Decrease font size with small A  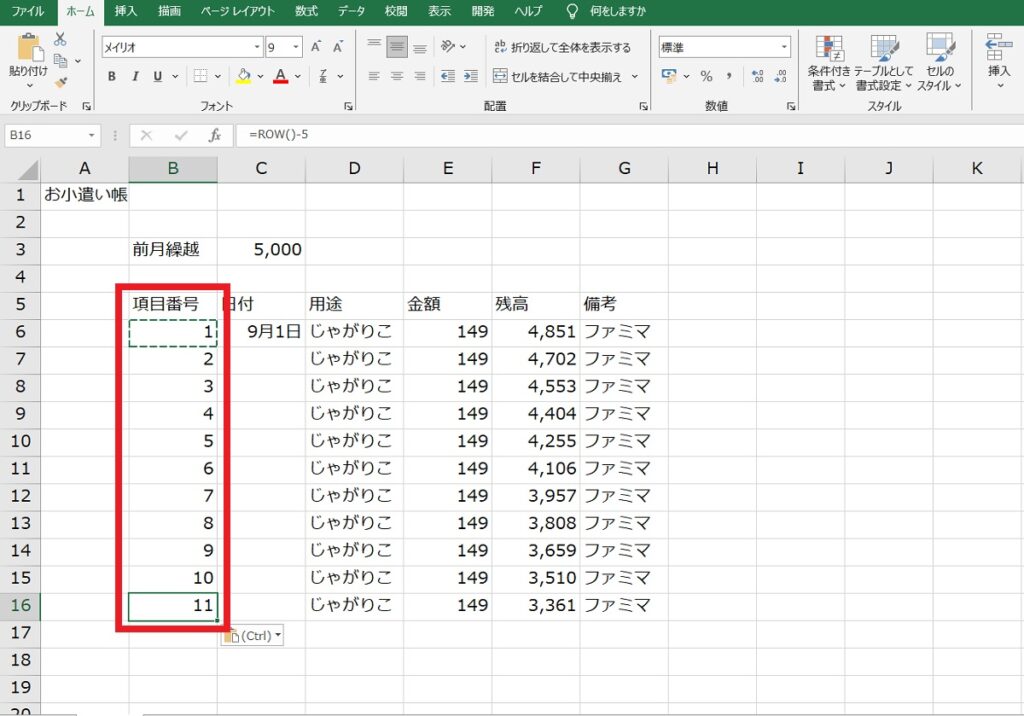(338, 47)
